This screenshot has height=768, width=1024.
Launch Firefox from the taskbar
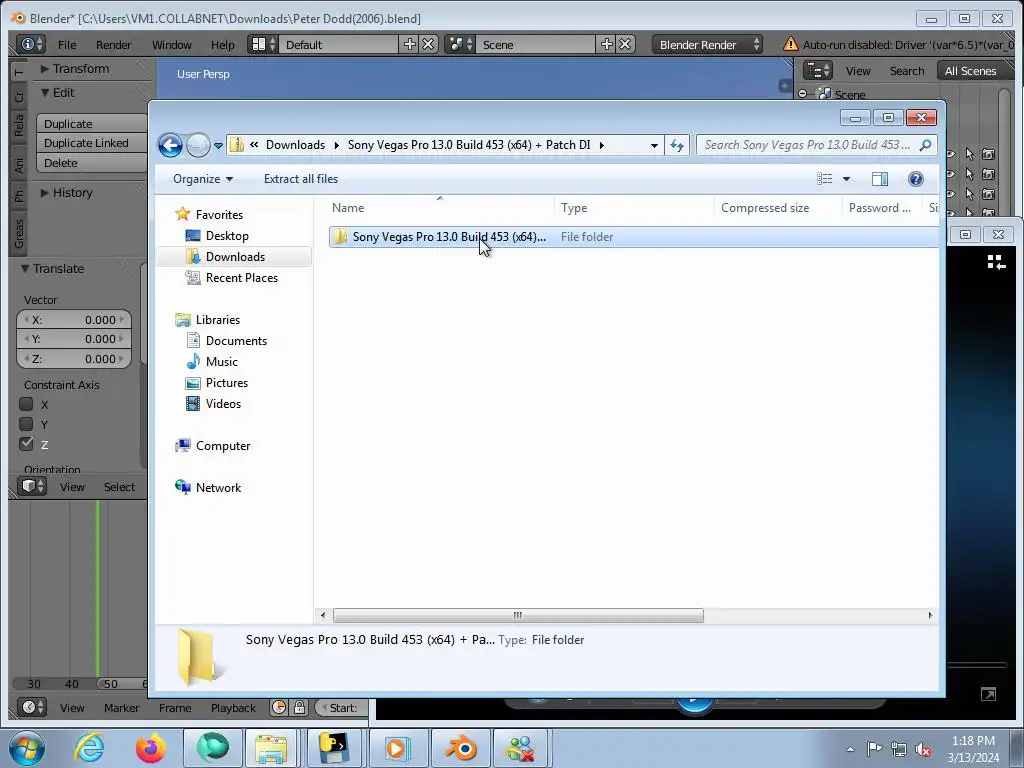151,748
